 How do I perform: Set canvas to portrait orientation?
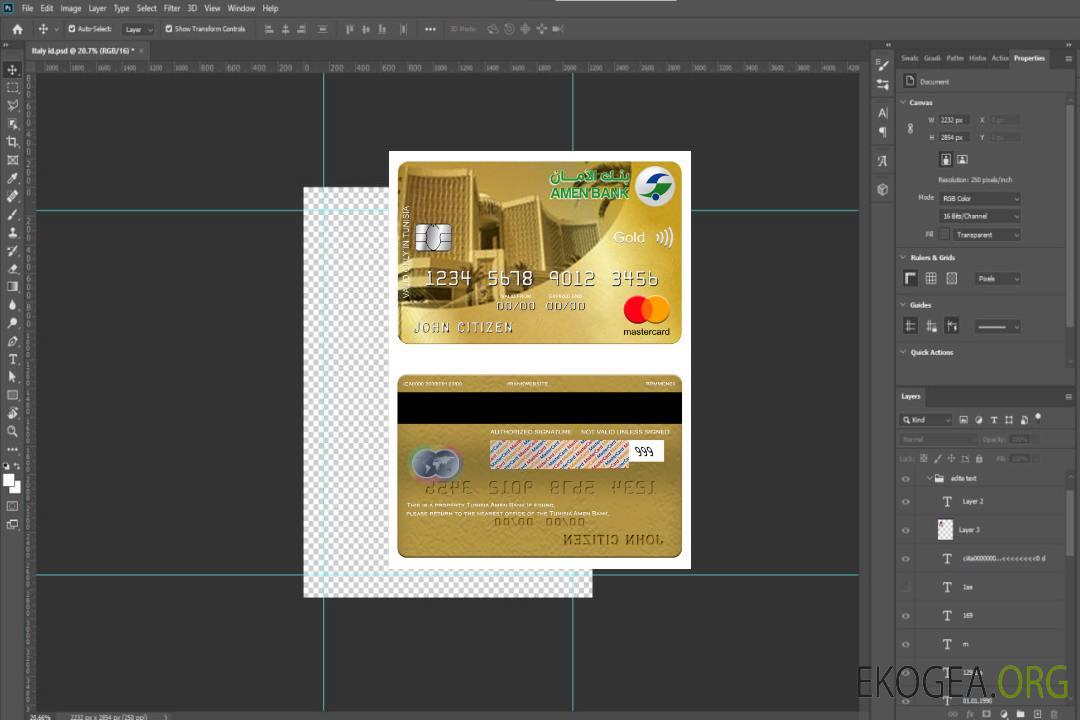[x=946, y=160]
